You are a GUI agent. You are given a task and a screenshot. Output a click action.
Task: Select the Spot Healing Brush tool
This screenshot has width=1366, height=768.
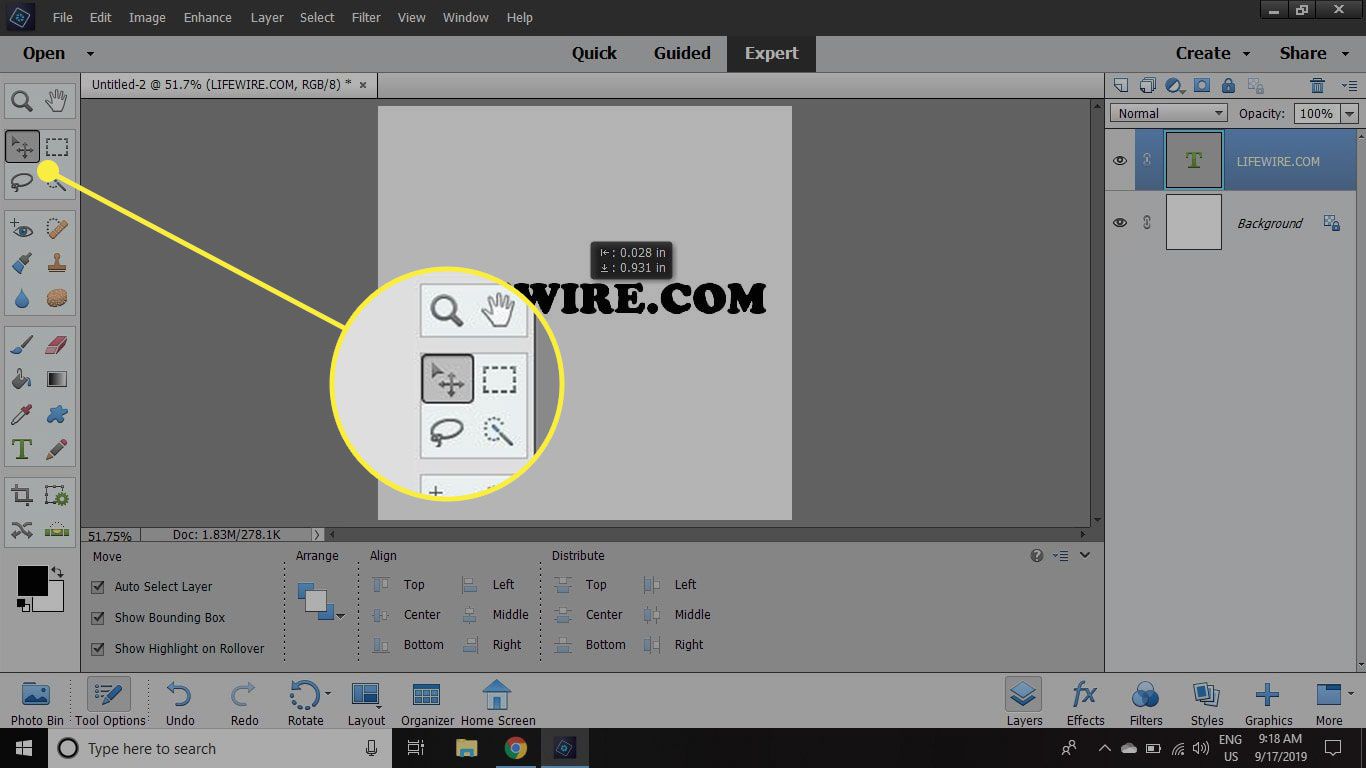point(57,230)
